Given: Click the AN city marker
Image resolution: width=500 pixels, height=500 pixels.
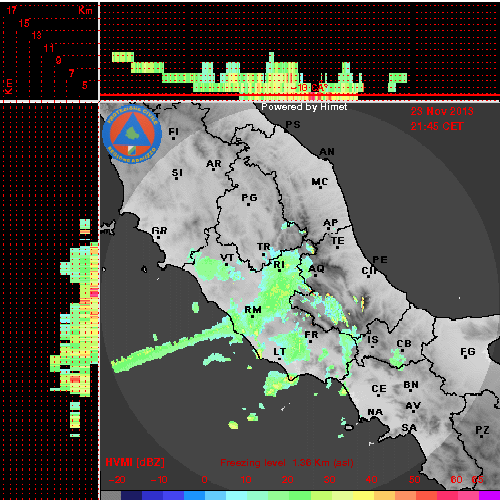Looking at the screenshot, I should pyautogui.click(x=327, y=153).
